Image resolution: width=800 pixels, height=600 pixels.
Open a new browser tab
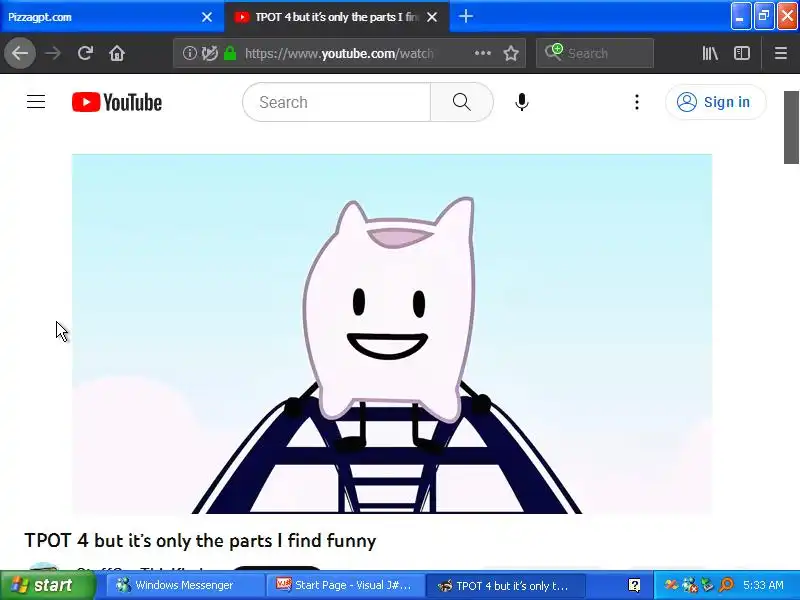pyautogui.click(x=465, y=16)
